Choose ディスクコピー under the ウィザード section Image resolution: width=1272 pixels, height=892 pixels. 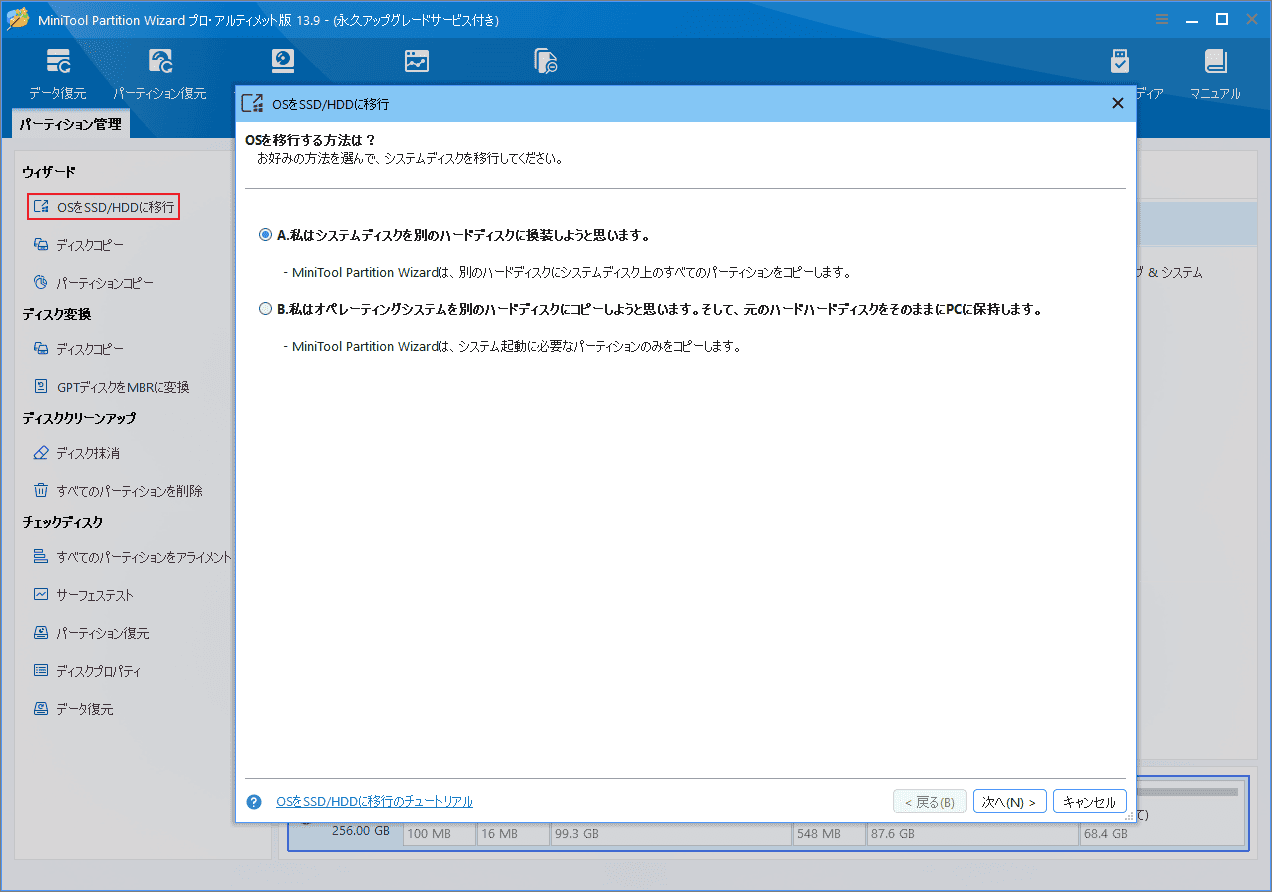tap(79, 245)
